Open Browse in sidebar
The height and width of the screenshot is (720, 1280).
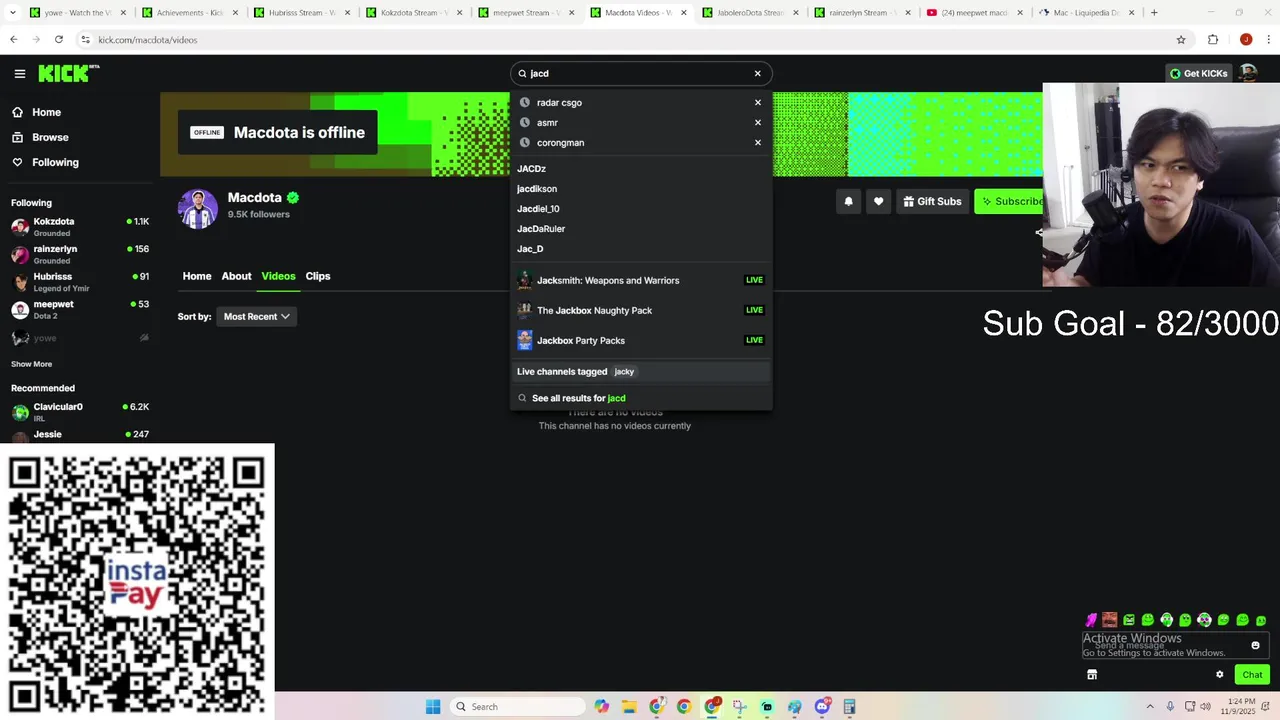[50, 137]
